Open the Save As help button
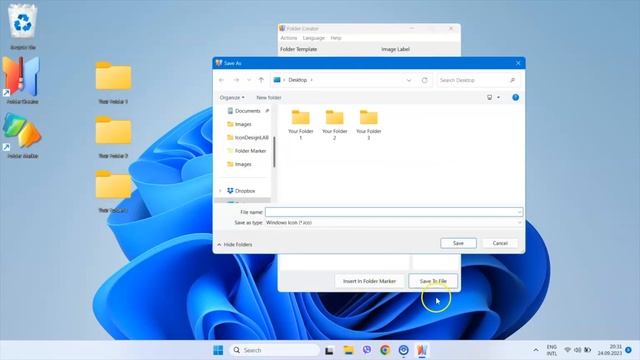Image resolution: width=640 pixels, height=360 pixels. pos(516,97)
